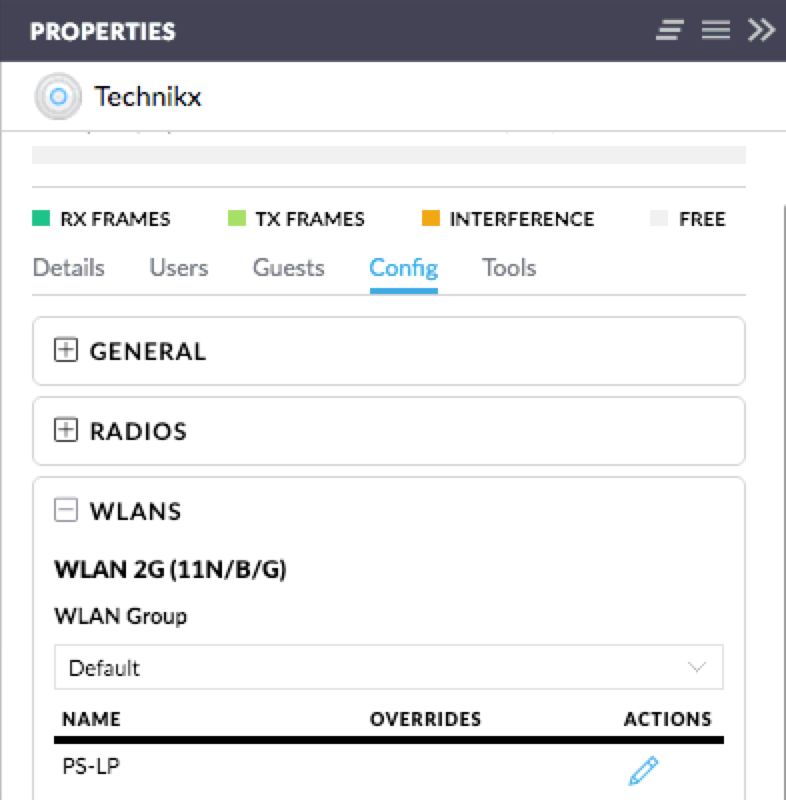Switch to the Details tab

point(68,268)
